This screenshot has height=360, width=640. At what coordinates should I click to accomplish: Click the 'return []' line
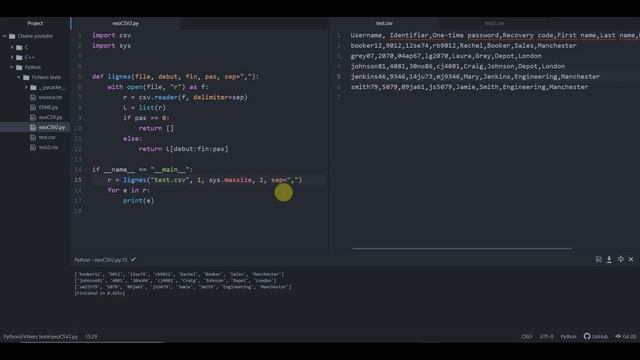point(156,128)
